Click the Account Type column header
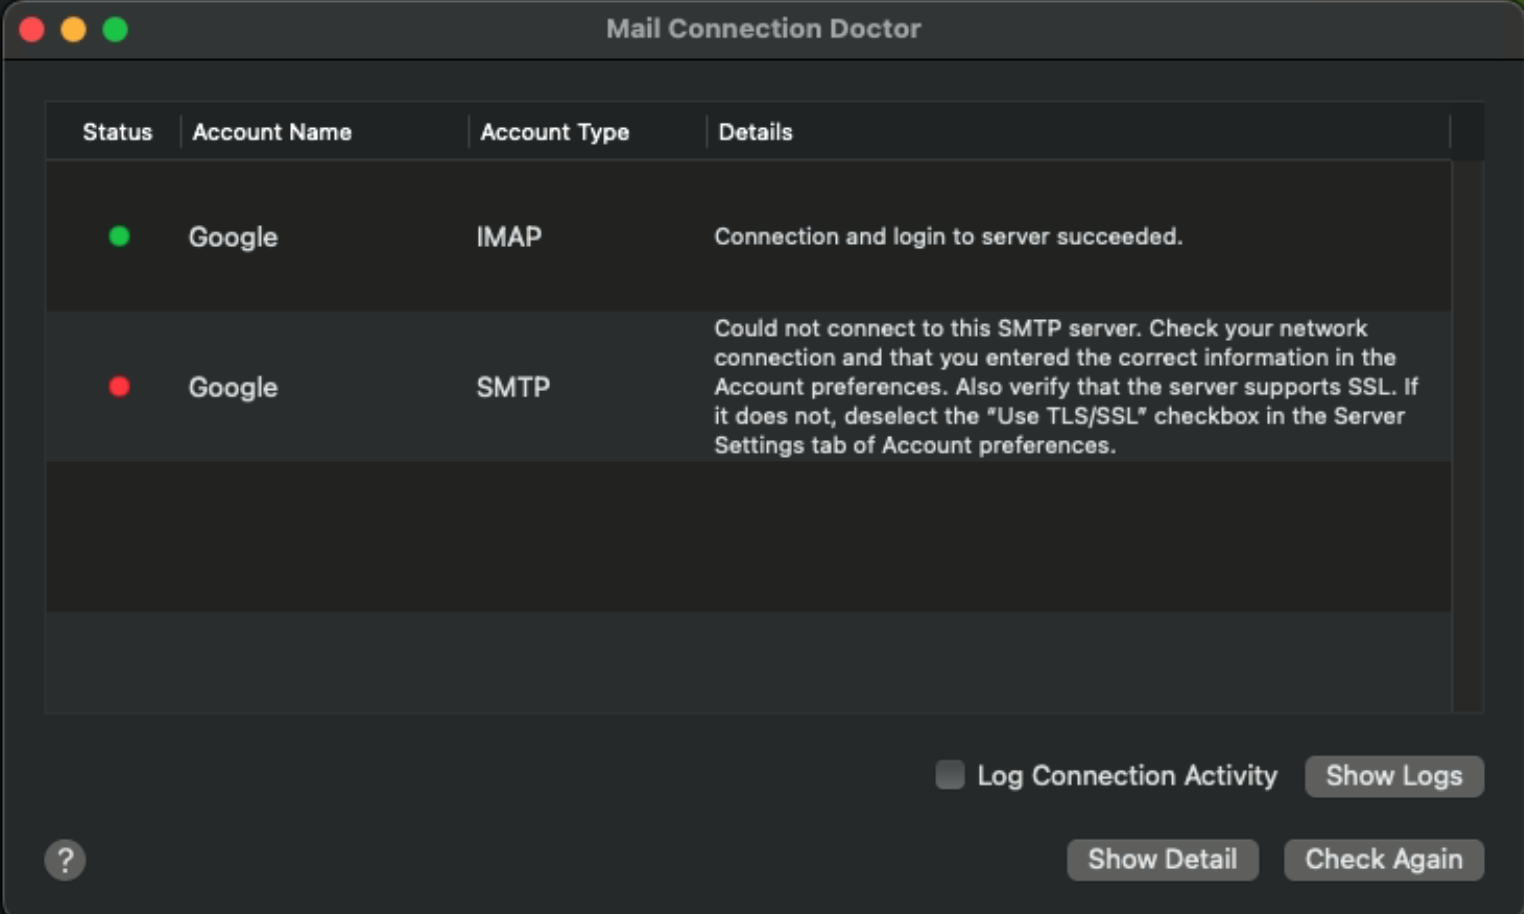This screenshot has width=1524, height=914. tap(555, 132)
